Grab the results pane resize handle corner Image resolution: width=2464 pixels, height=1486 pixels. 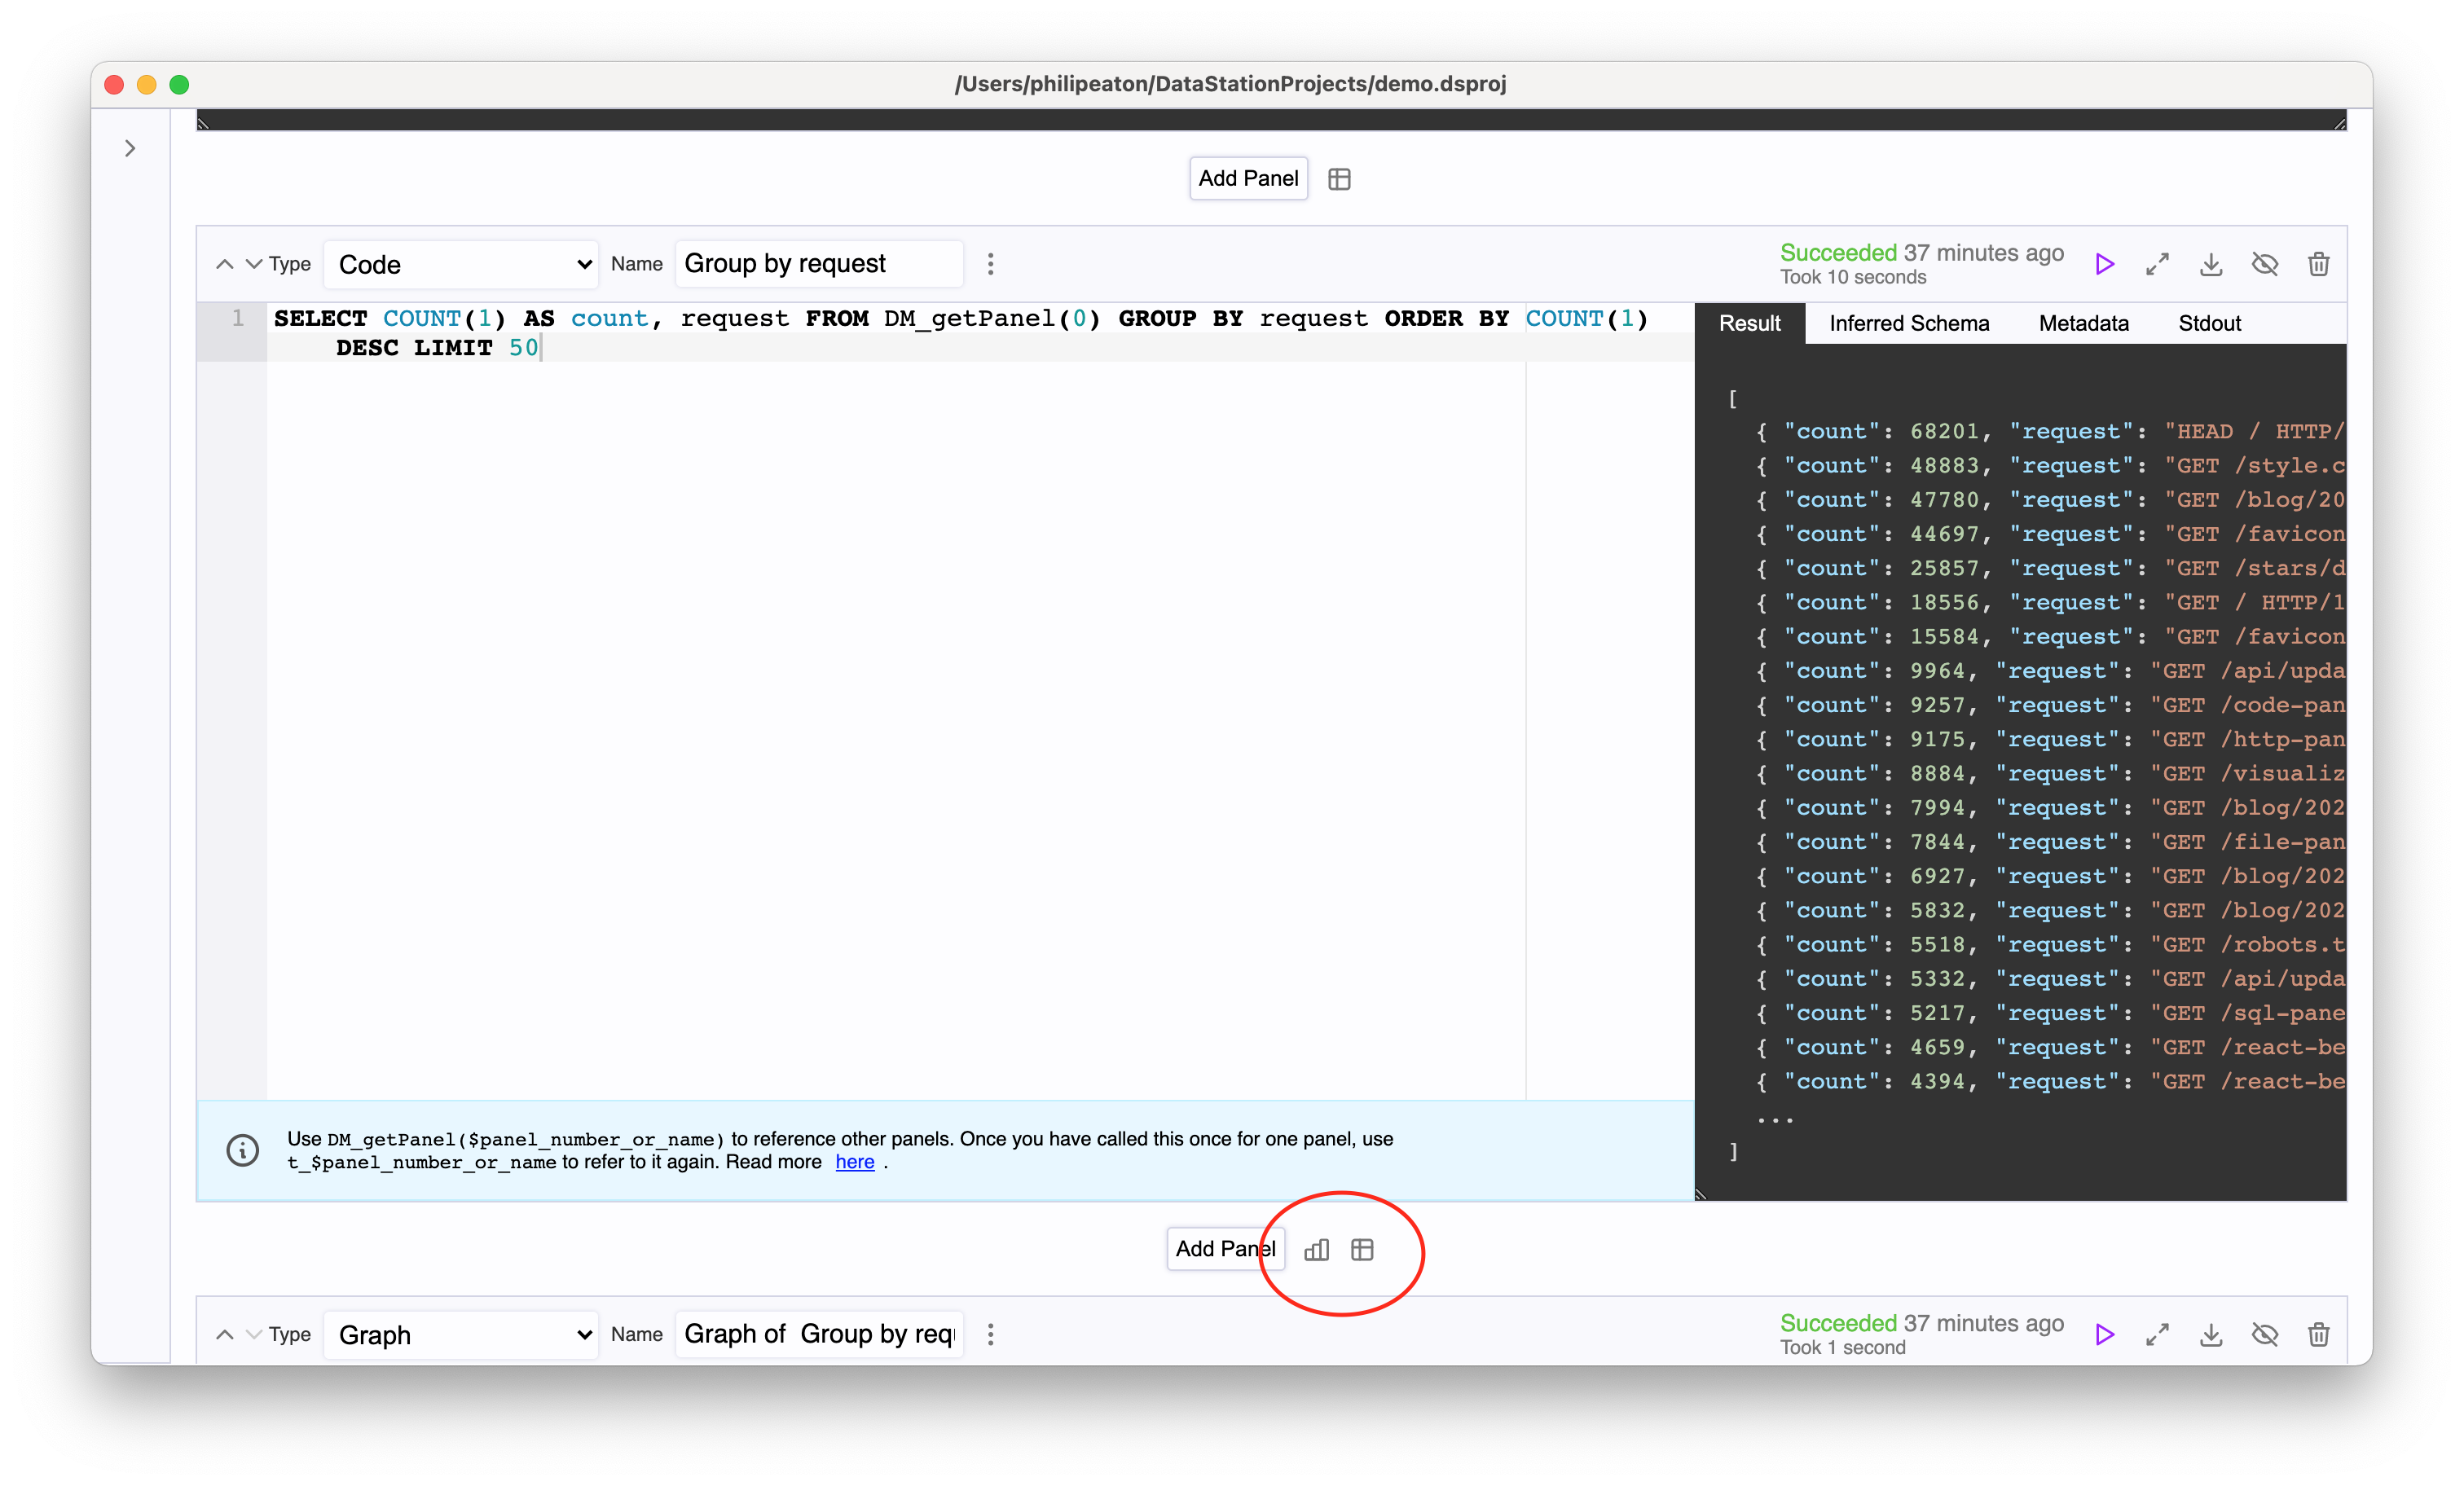[1701, 1194]
